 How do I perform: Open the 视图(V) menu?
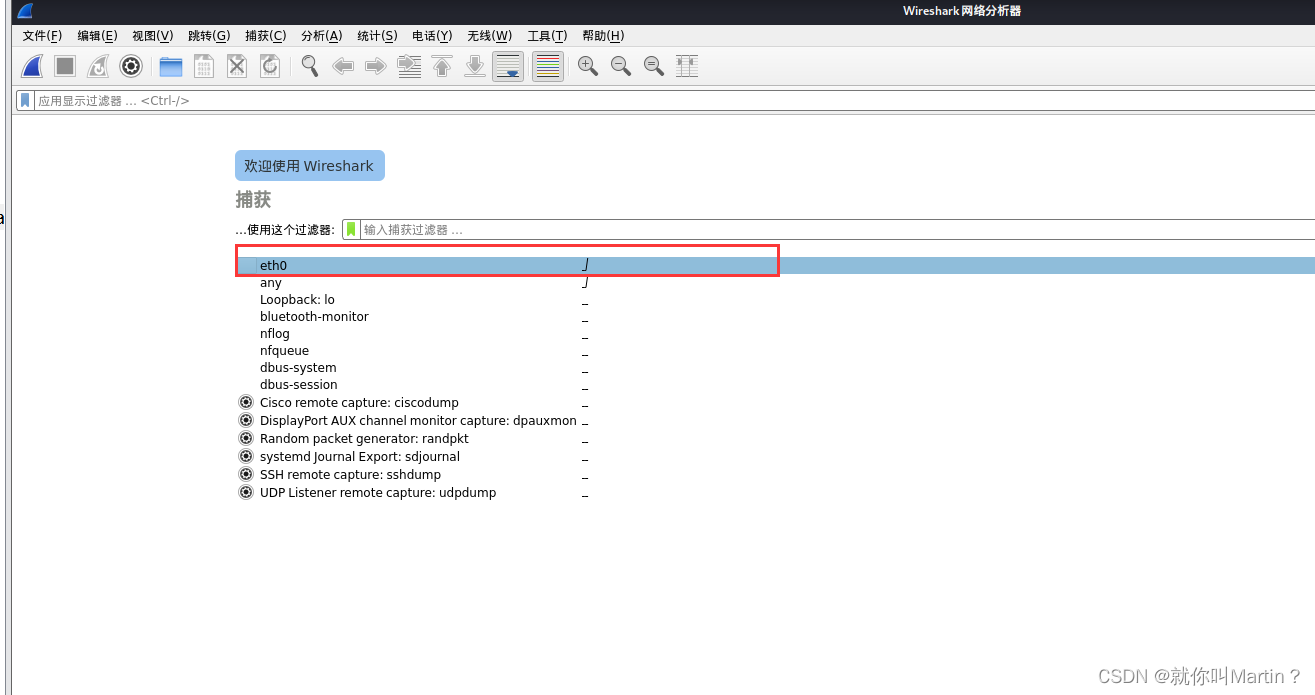(152, 36)
